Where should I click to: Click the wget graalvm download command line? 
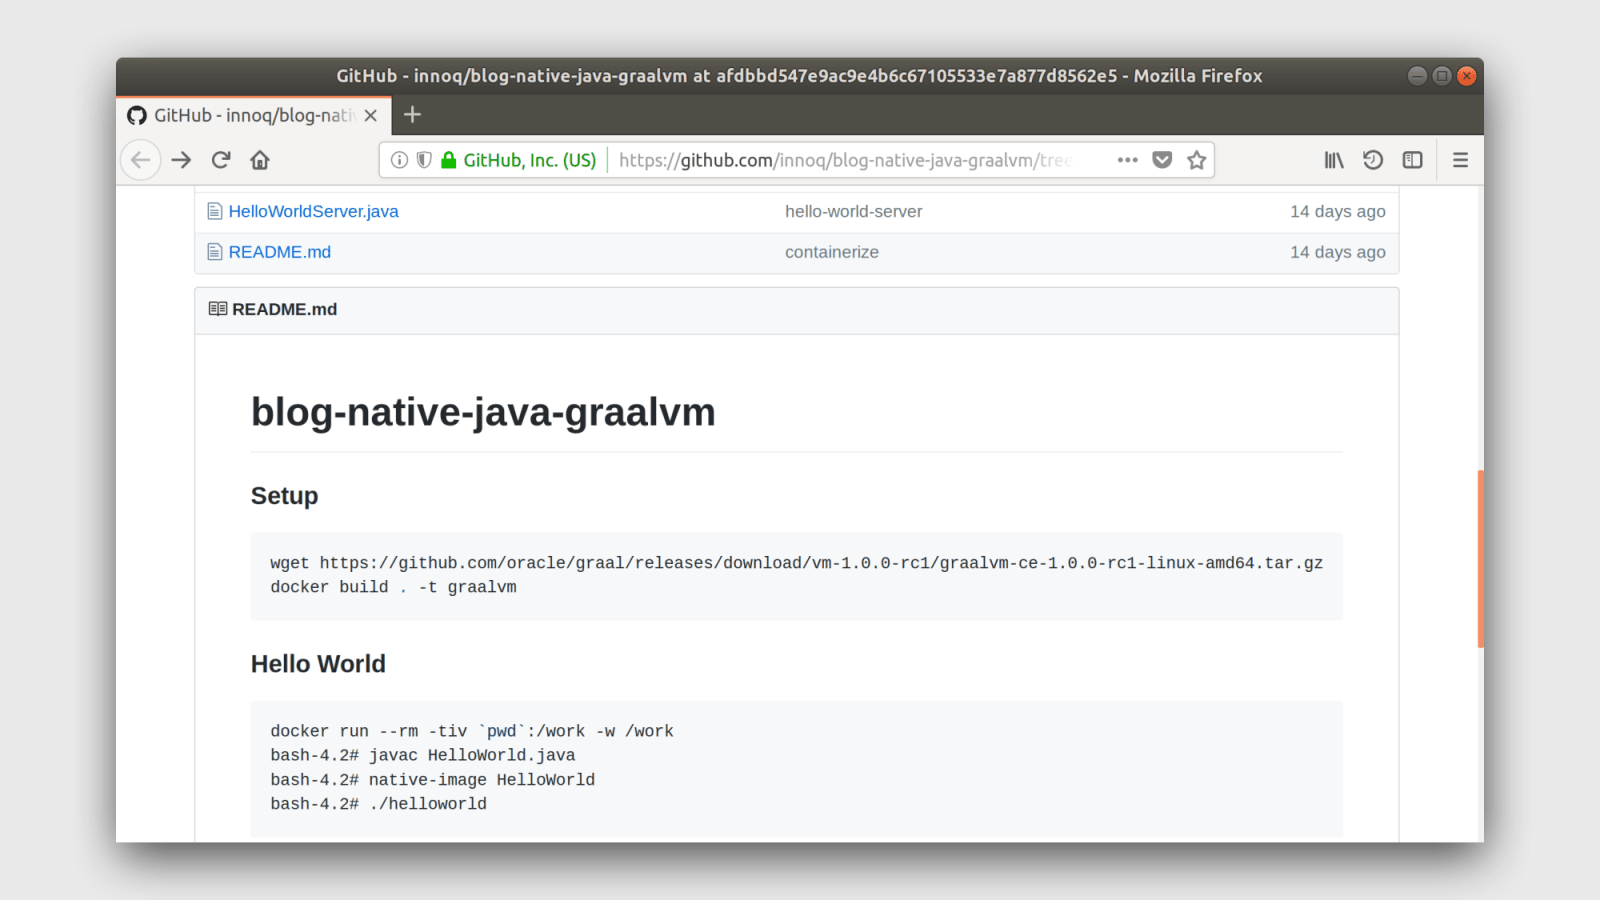pyautogui.click(x=796, y=563)
